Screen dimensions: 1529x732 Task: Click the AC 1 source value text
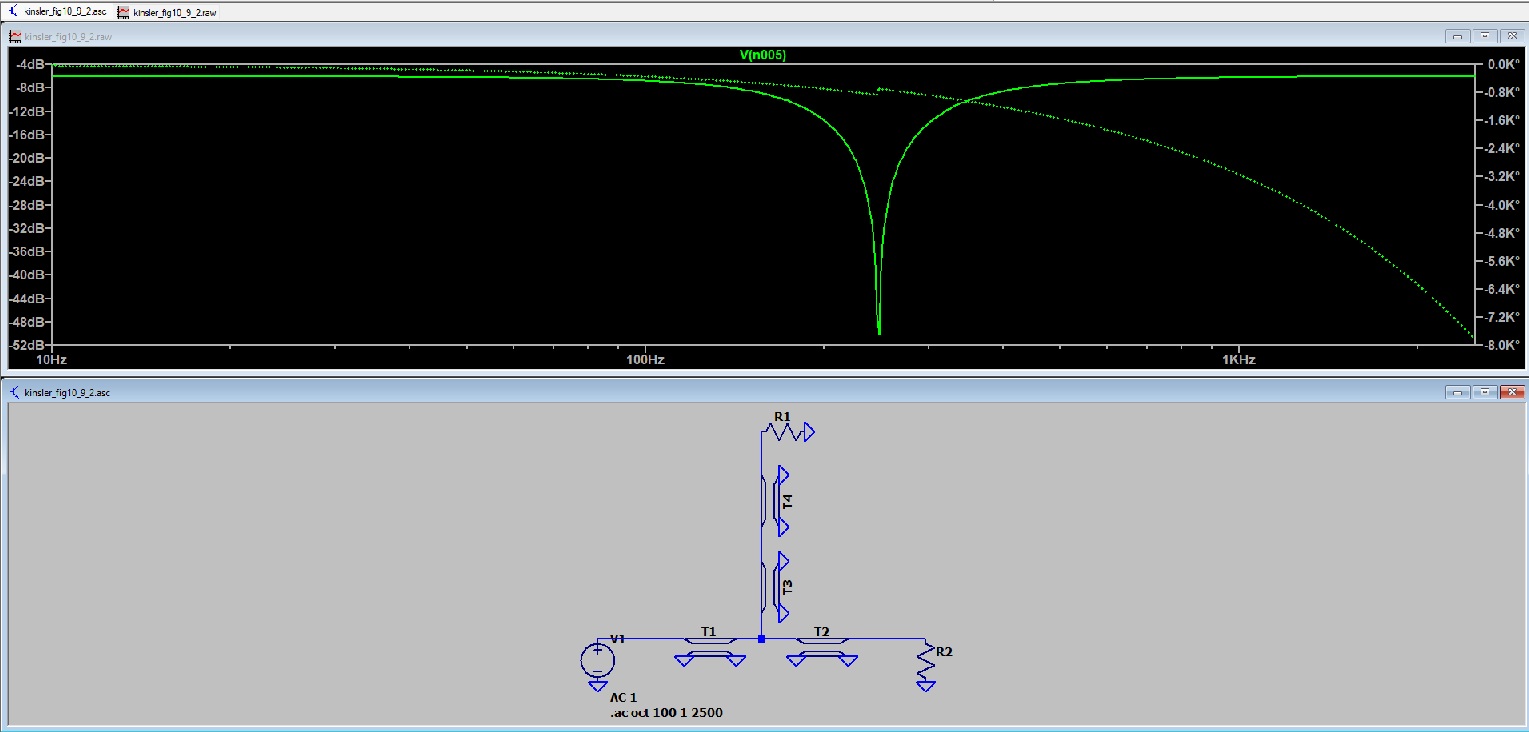click(x=623, y=697)
